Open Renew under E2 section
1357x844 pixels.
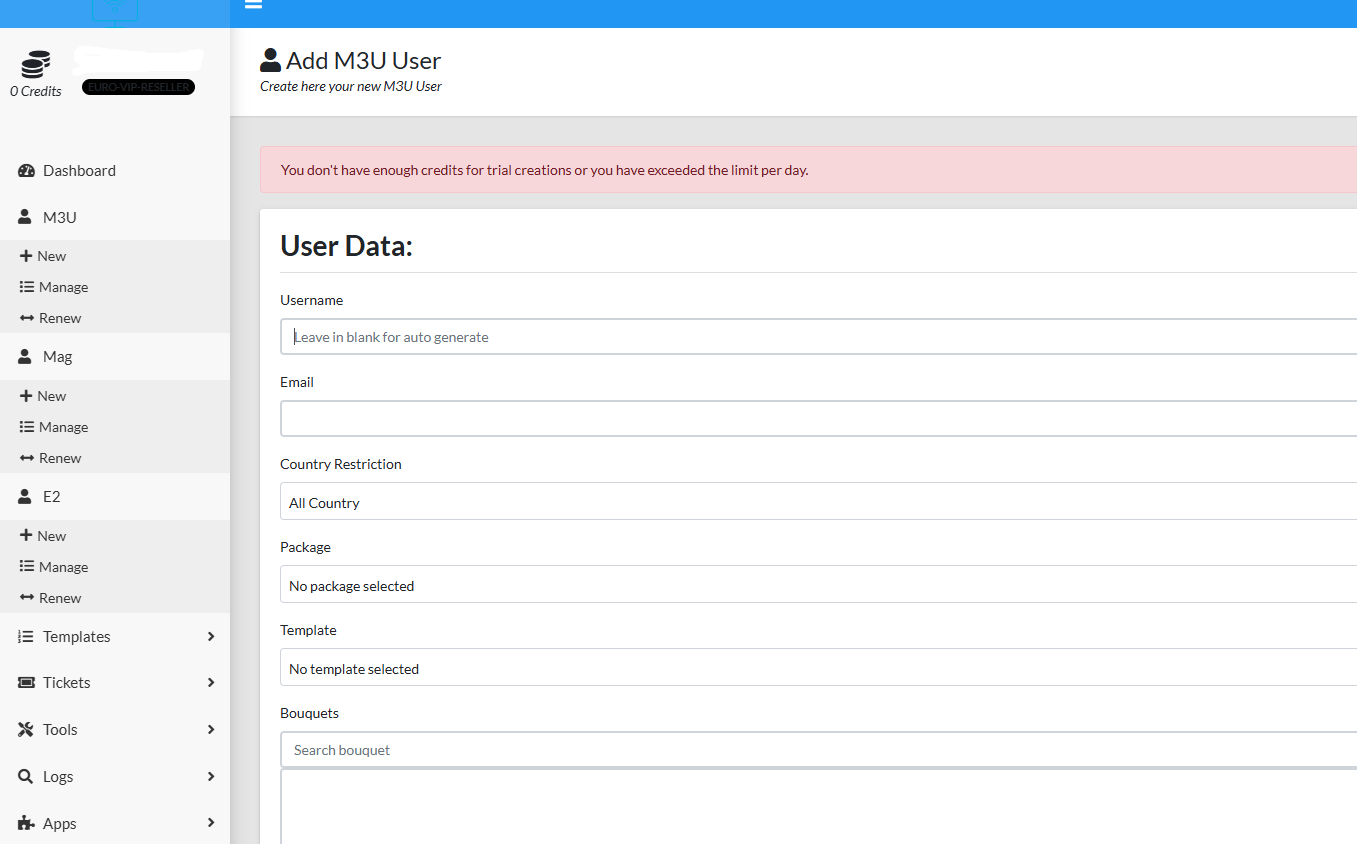pyautogui.click(x=60, y=598)
